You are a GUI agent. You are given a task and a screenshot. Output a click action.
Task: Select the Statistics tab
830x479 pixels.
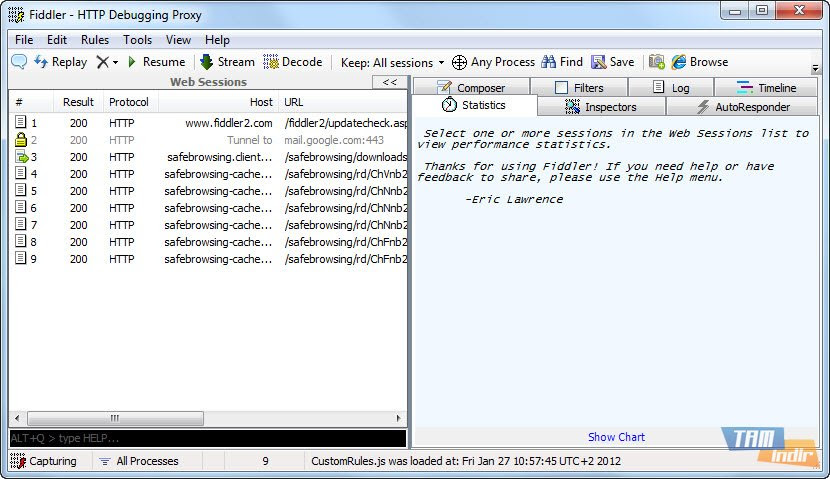pyautogui.click(x=474, y=105)
